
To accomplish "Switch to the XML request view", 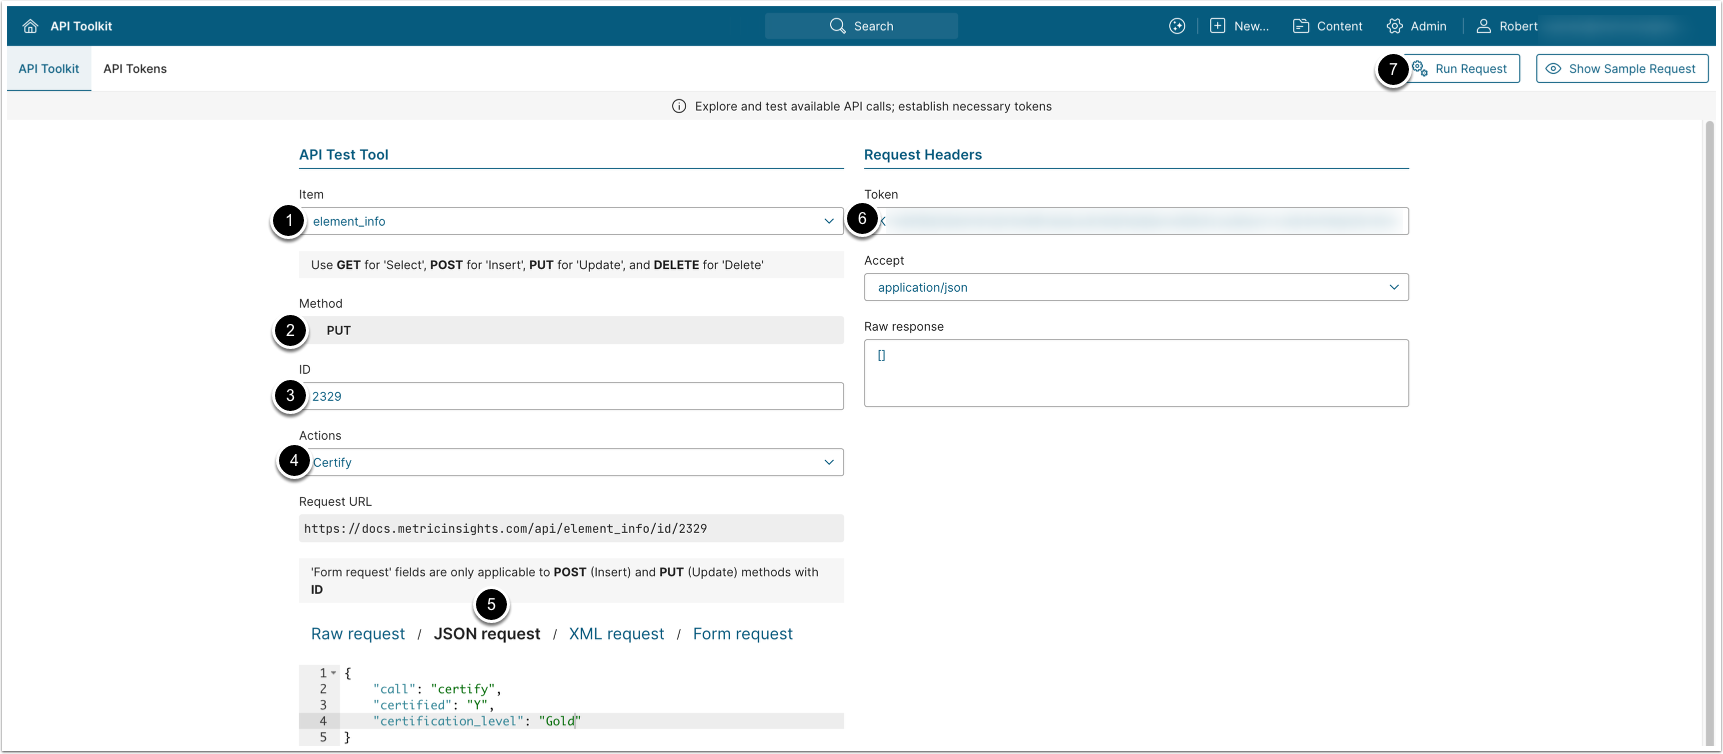I will [x=616, y=634].
